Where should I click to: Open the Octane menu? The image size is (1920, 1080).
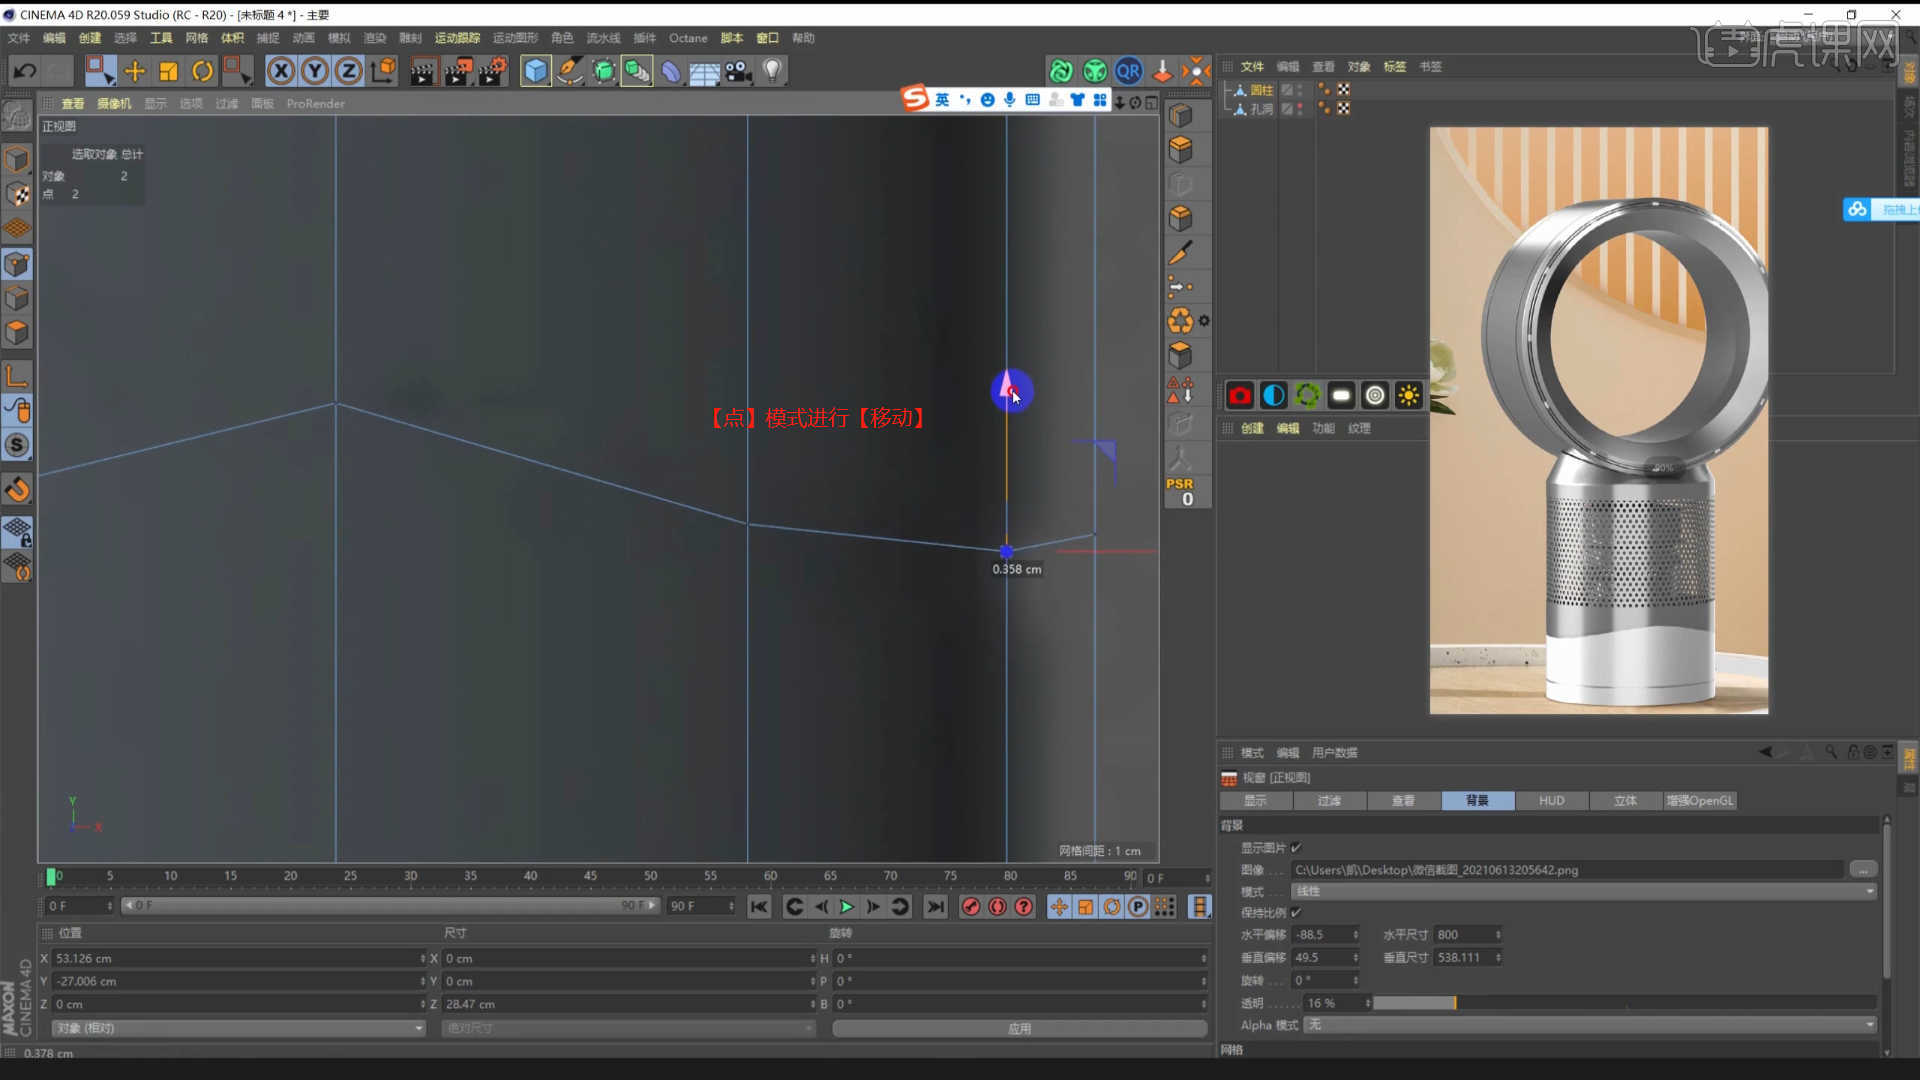(x=688, y=38)
